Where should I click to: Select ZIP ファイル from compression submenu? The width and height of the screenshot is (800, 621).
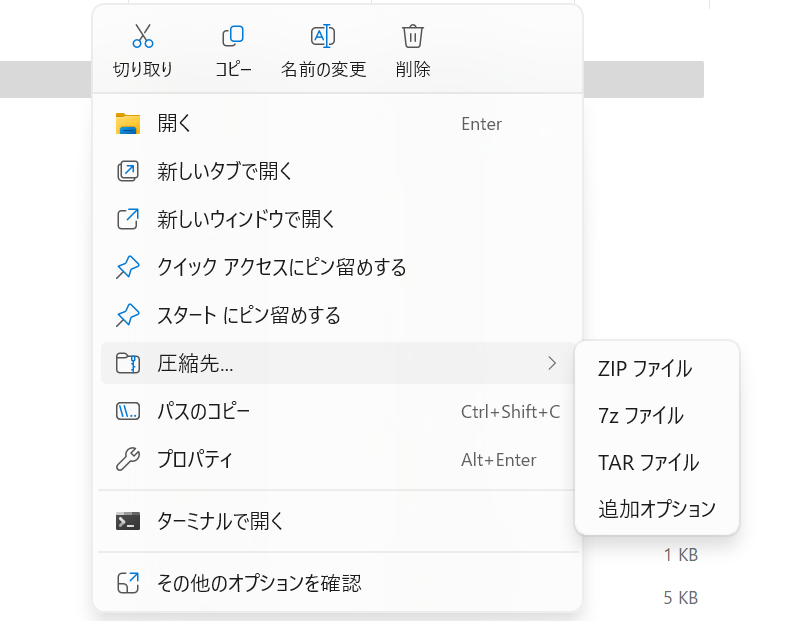coord(644,368)
